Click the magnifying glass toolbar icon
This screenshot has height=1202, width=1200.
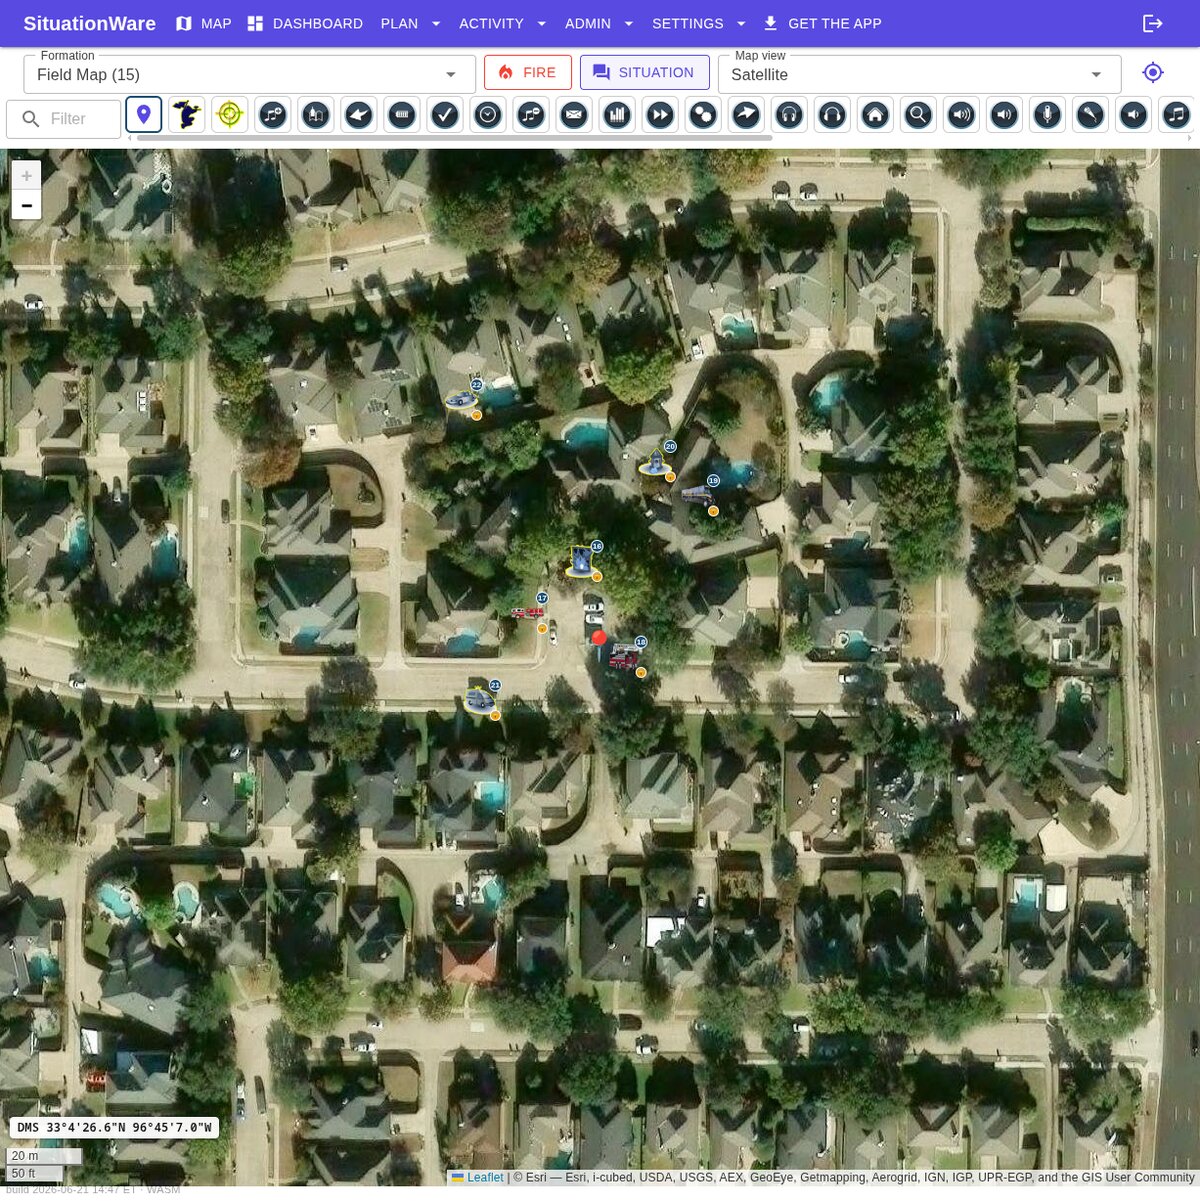point(918,115)
